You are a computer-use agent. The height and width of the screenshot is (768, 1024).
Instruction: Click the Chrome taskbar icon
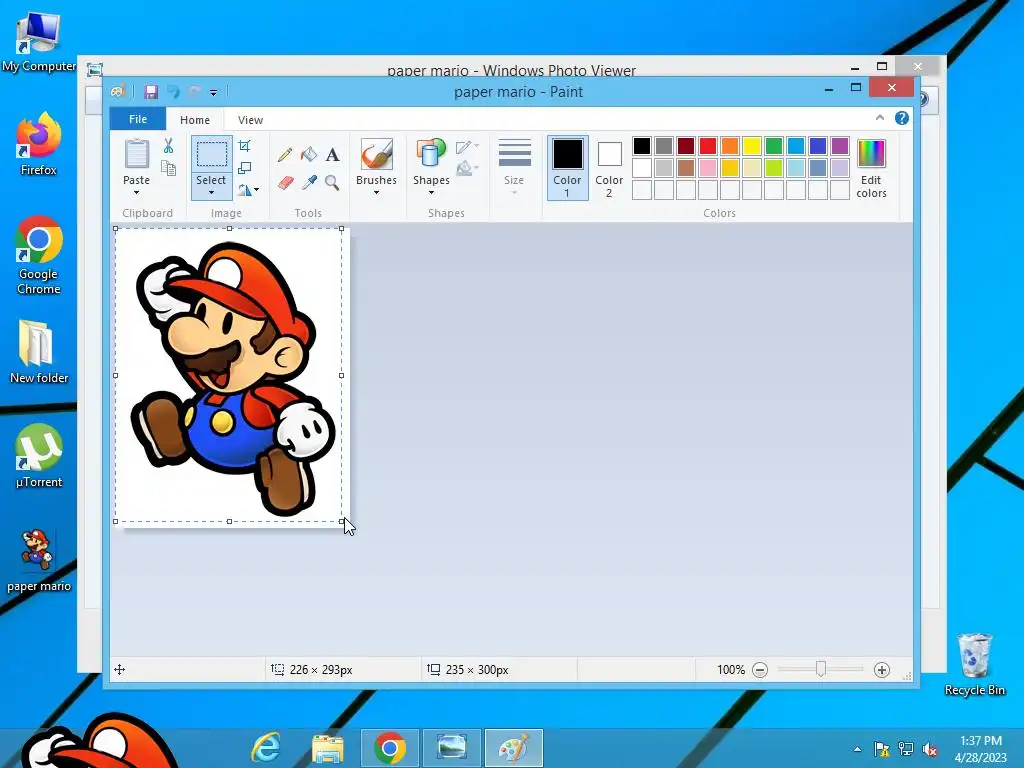[x=390, y=748]
